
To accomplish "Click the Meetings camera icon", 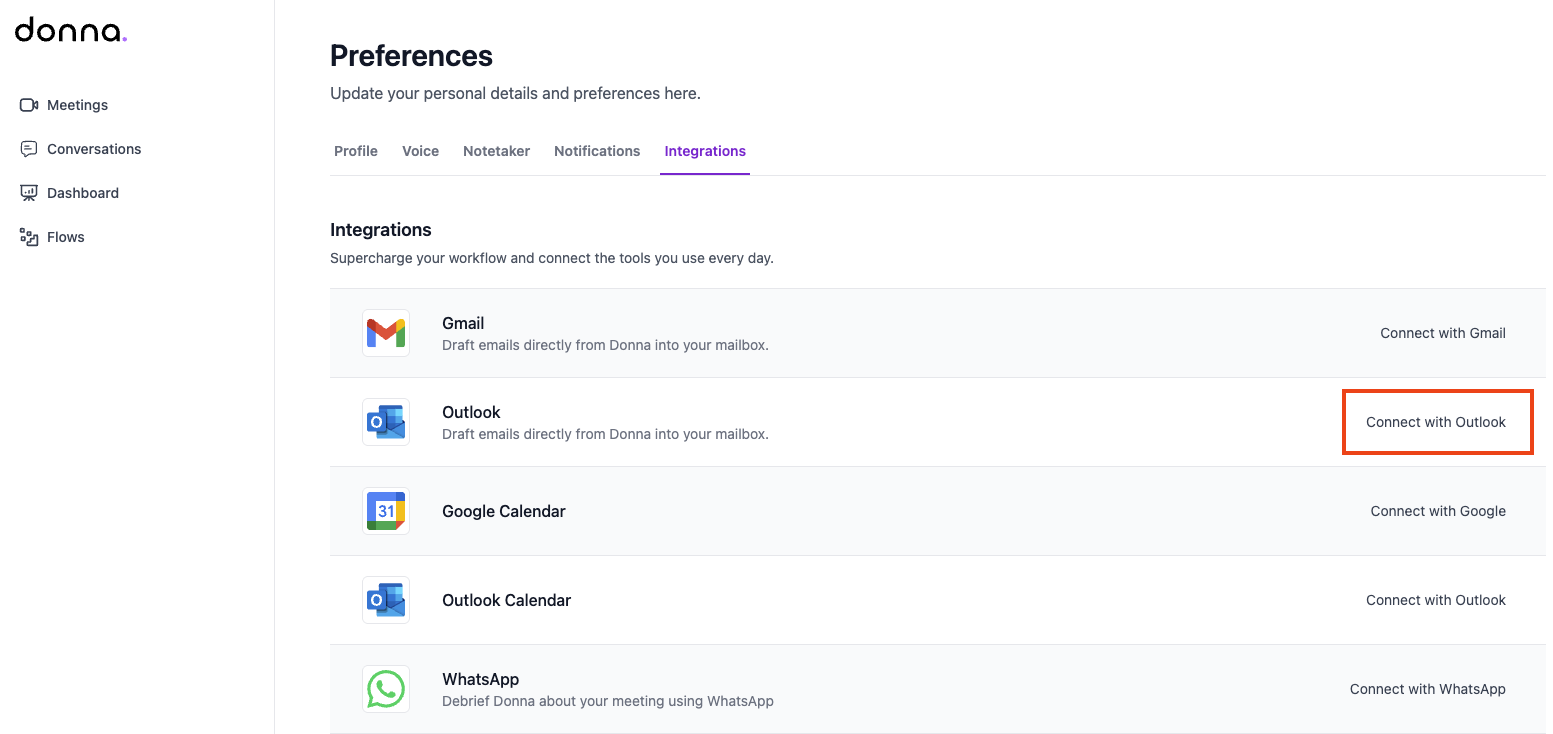I will point(29,105).
